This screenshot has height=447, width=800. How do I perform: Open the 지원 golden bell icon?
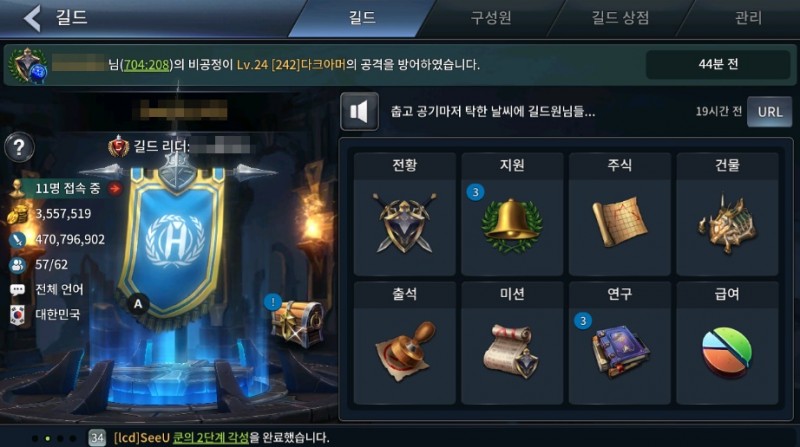click(512, 225)
